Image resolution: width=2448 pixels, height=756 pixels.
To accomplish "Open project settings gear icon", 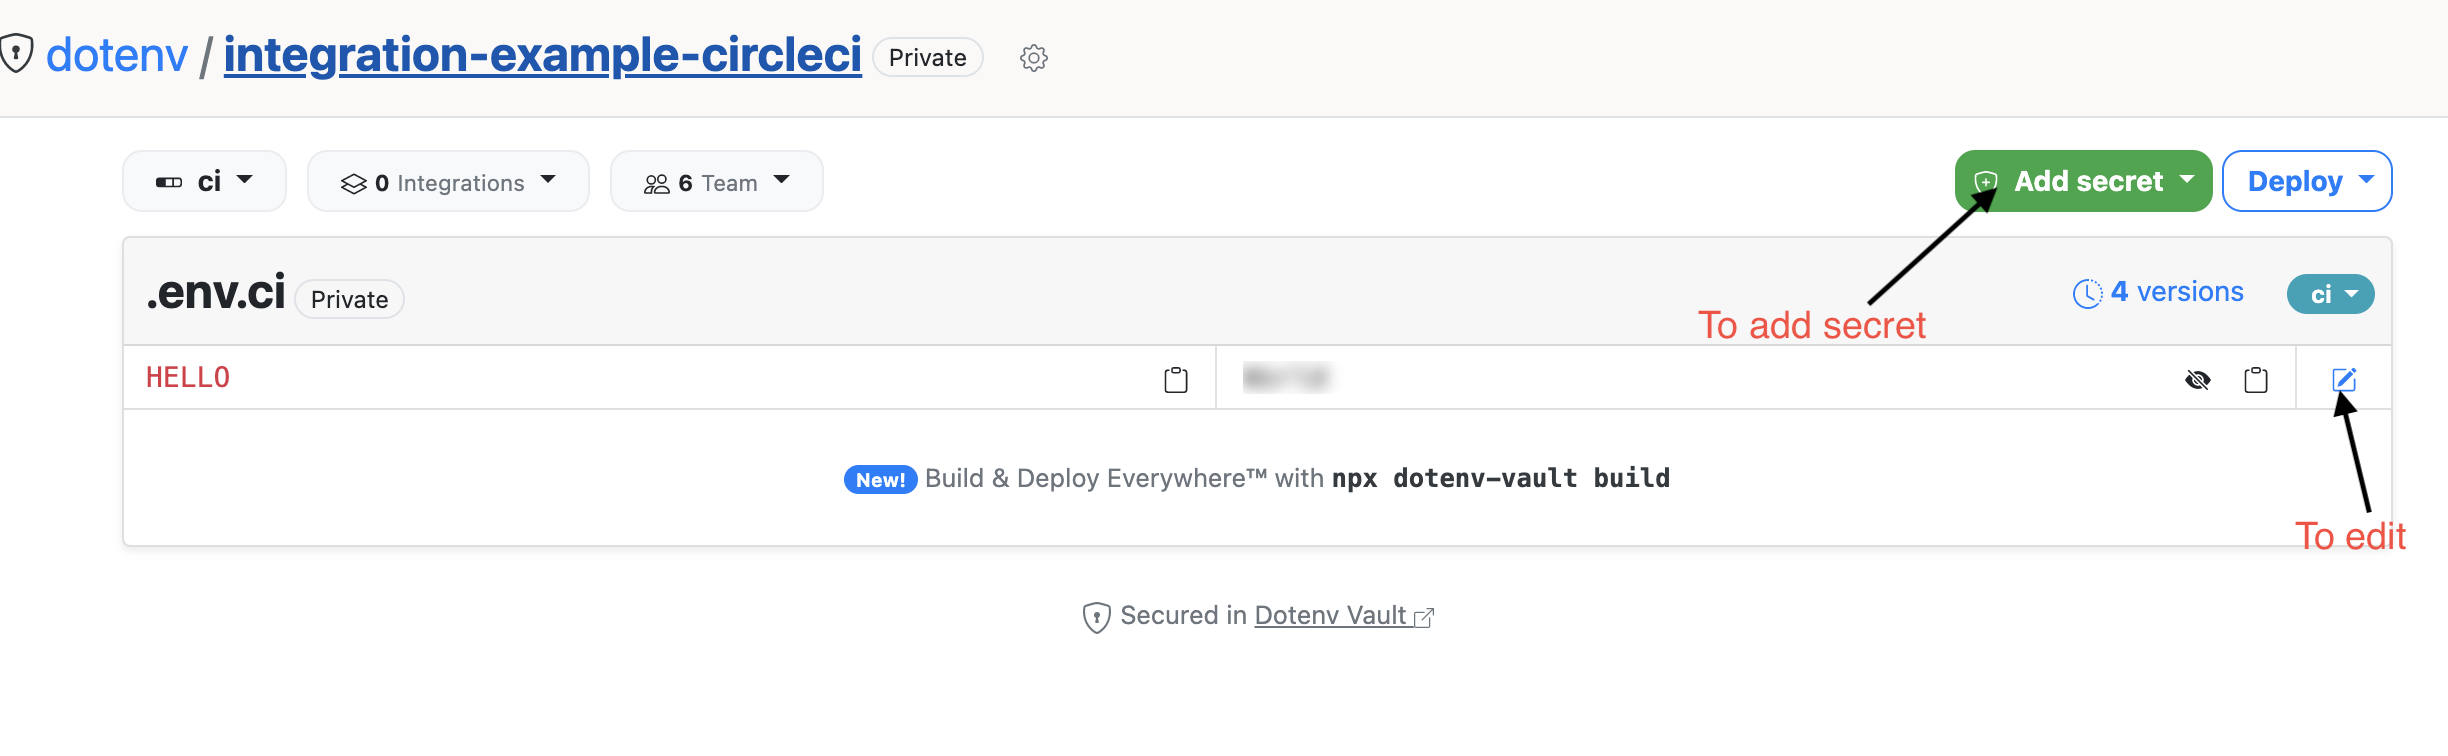I will pos(1034,58).
